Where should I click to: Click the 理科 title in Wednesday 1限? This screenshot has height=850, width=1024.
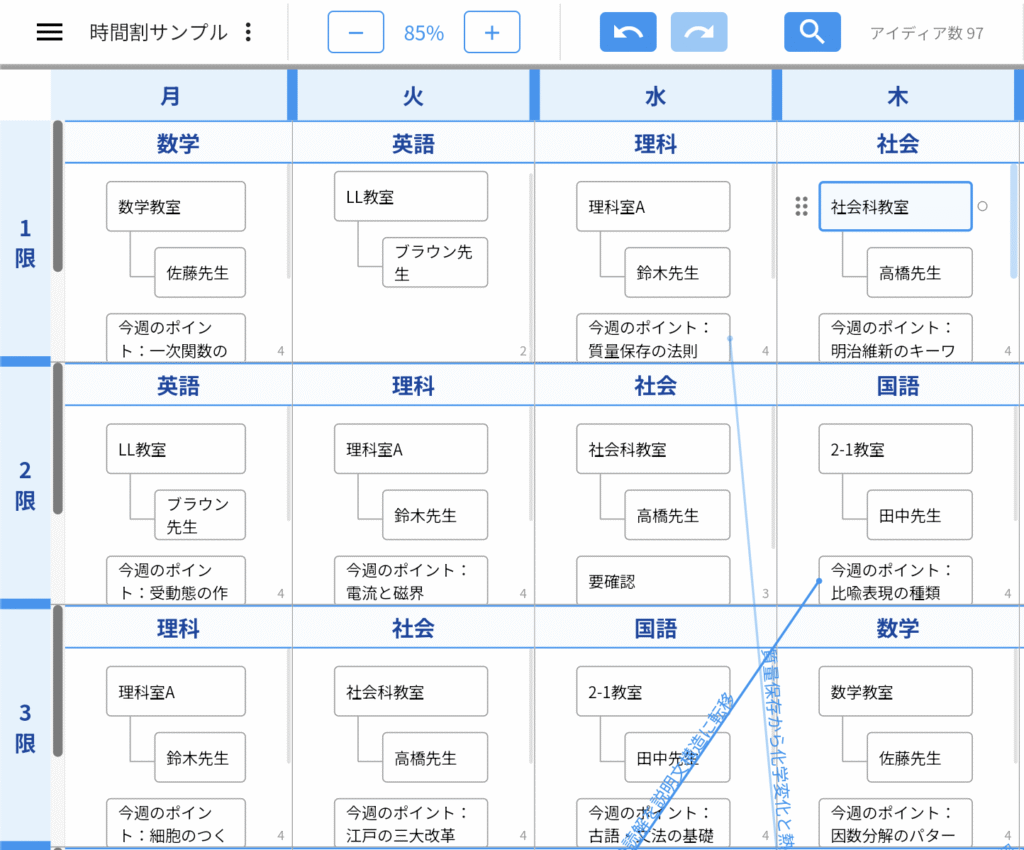click(655, 143)
